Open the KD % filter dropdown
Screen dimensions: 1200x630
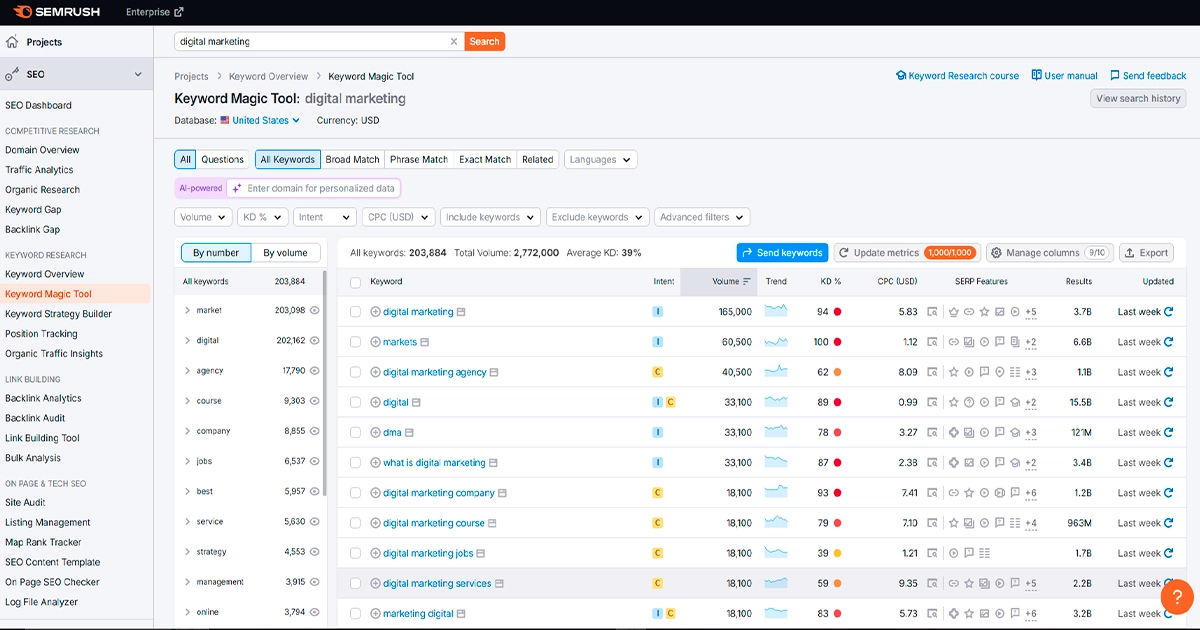(x=262, y=217)
